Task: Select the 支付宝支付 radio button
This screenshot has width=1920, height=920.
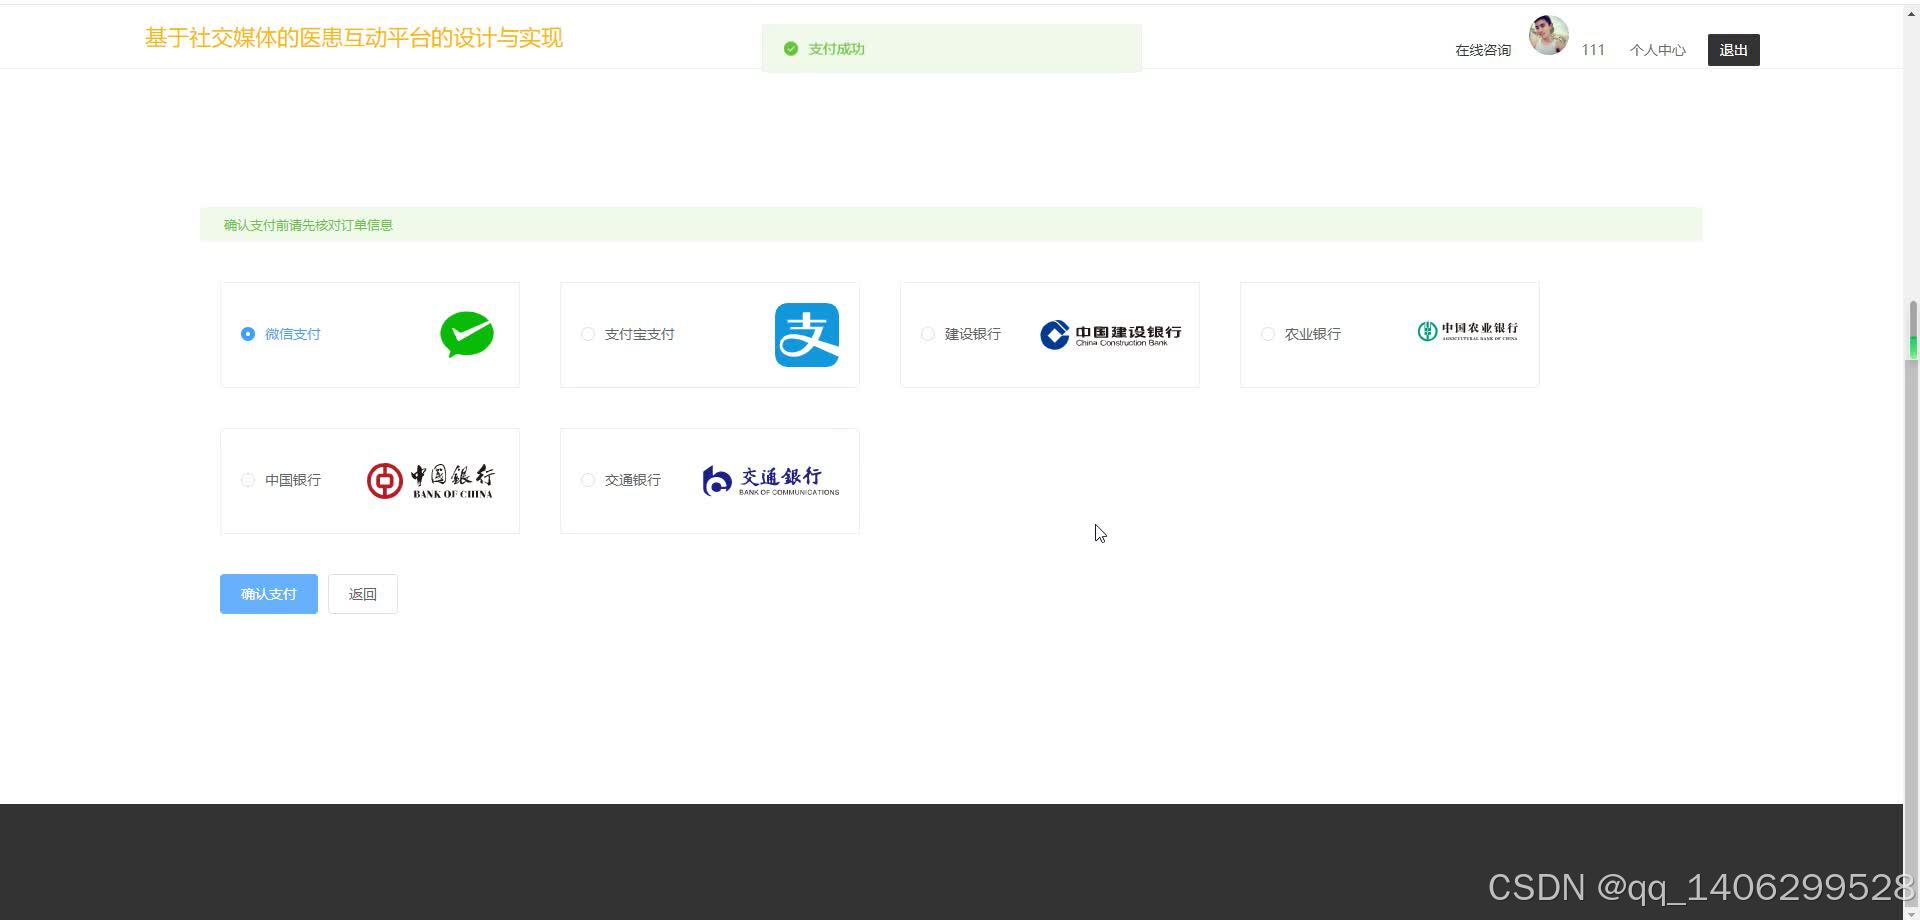Action: point(588,334)
